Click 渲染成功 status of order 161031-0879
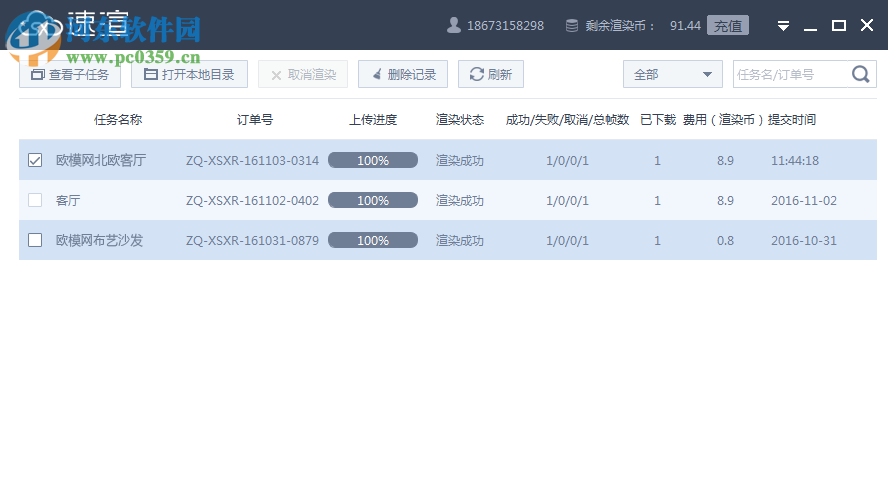The image size is (888, 488). point(460,241)
